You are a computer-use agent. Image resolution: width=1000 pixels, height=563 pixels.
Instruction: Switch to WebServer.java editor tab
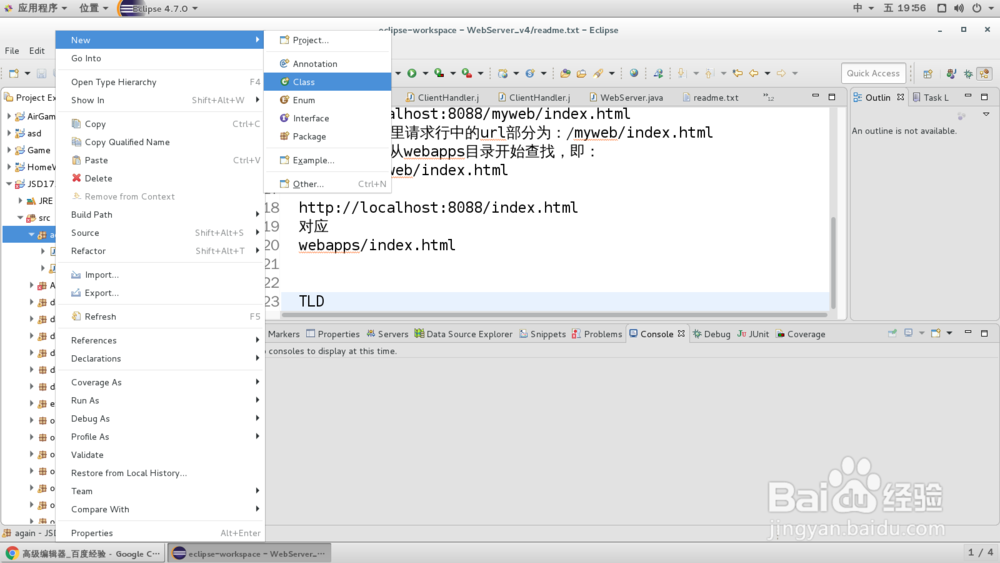pyautogui.click(x=626, y=98)
